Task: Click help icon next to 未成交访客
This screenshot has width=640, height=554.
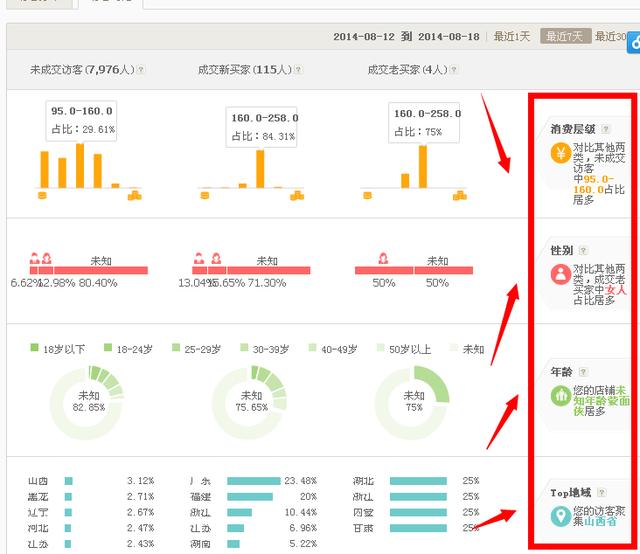Action: (x=141, y=70)
